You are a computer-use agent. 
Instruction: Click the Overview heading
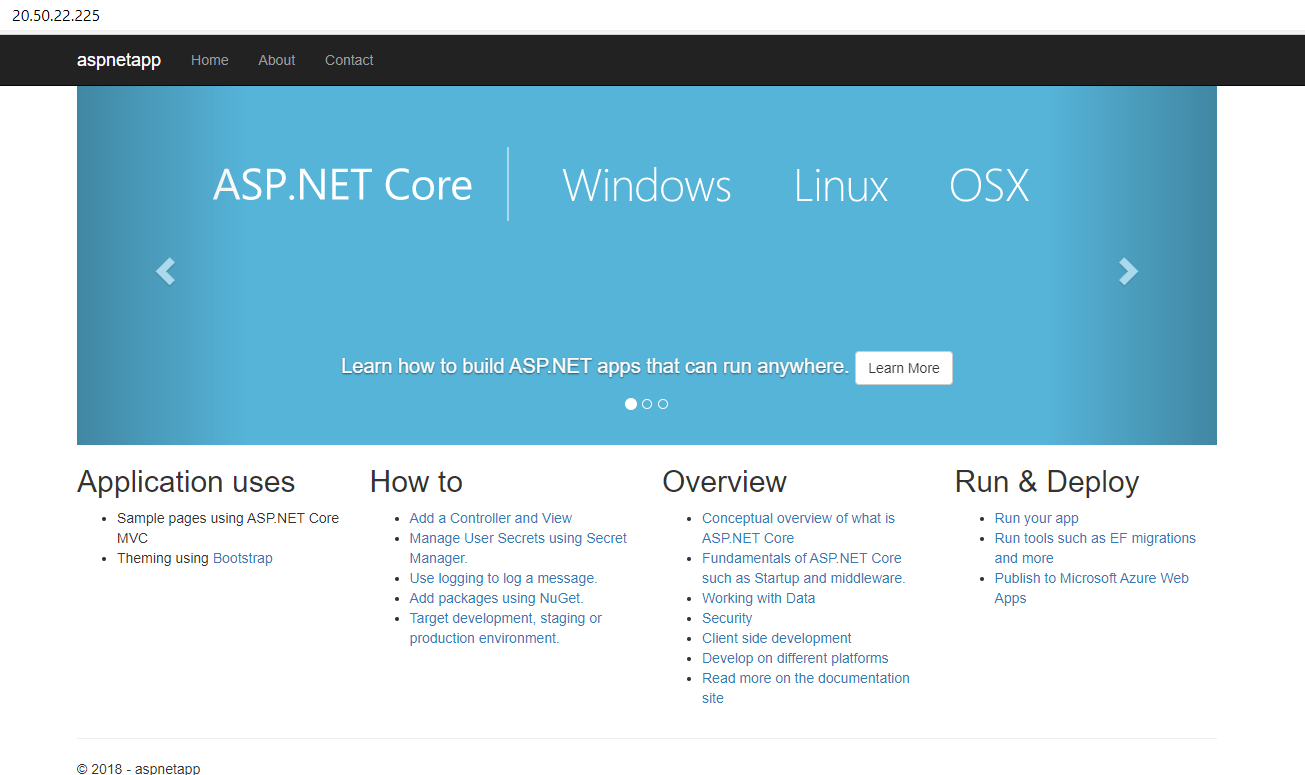tap(725, 482)
